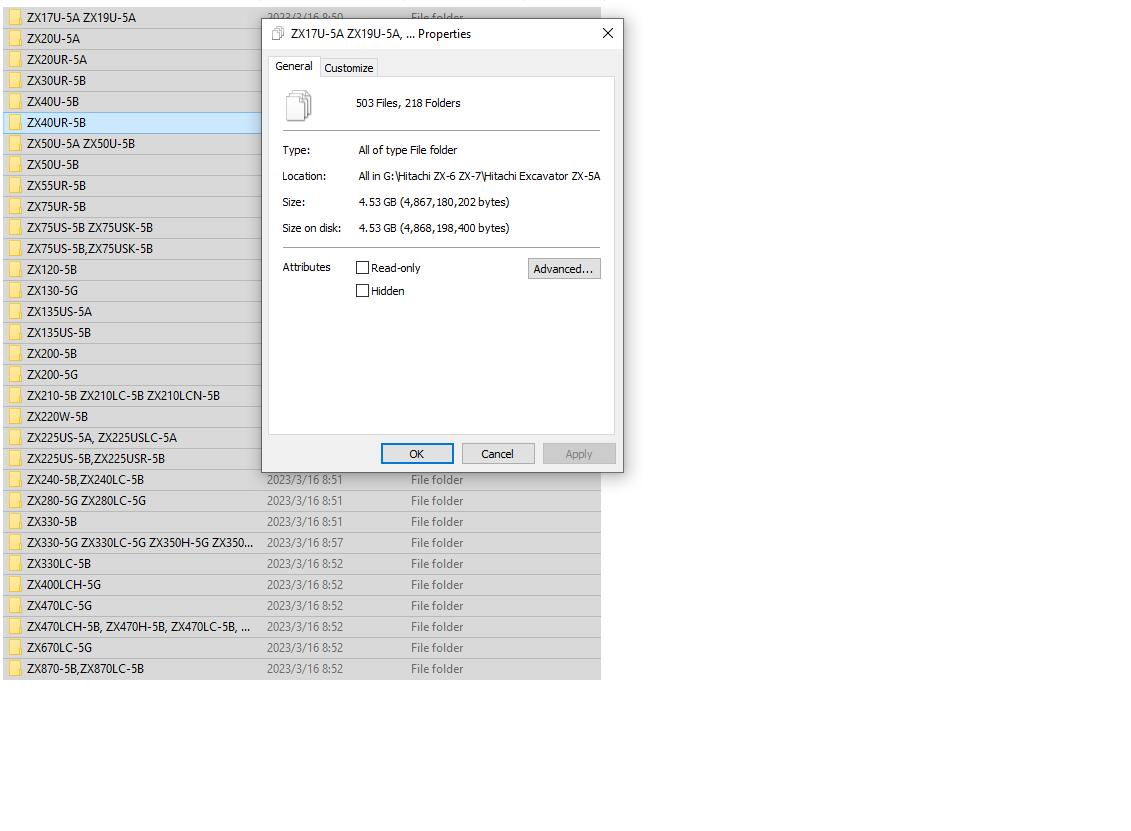
Task: Click the ZX40U-5B folder icon
Action: pyautogui.click(x=15, y=101)
